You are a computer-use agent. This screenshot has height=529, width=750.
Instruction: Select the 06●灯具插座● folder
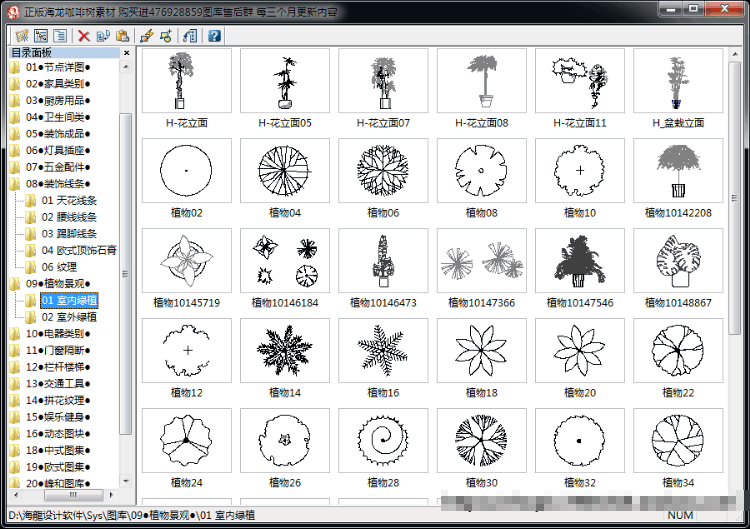click(58, 150)
